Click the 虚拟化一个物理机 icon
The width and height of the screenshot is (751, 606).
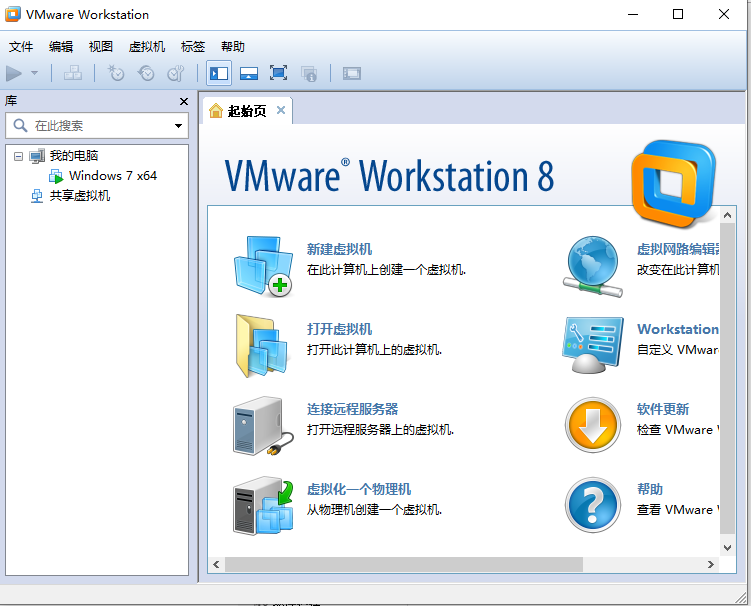pyautogui.click(x=263, y=506)
